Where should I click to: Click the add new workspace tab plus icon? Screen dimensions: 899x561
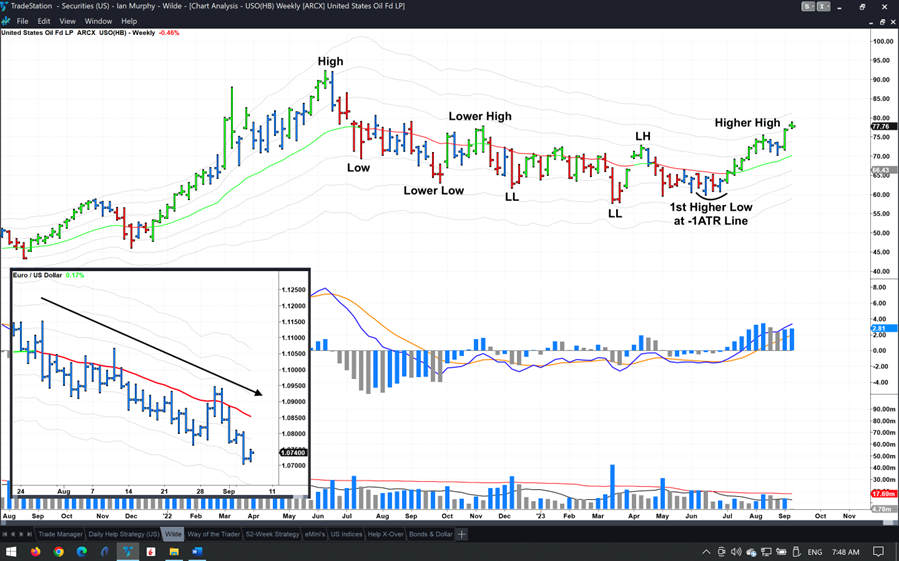[x=462, y=534]
